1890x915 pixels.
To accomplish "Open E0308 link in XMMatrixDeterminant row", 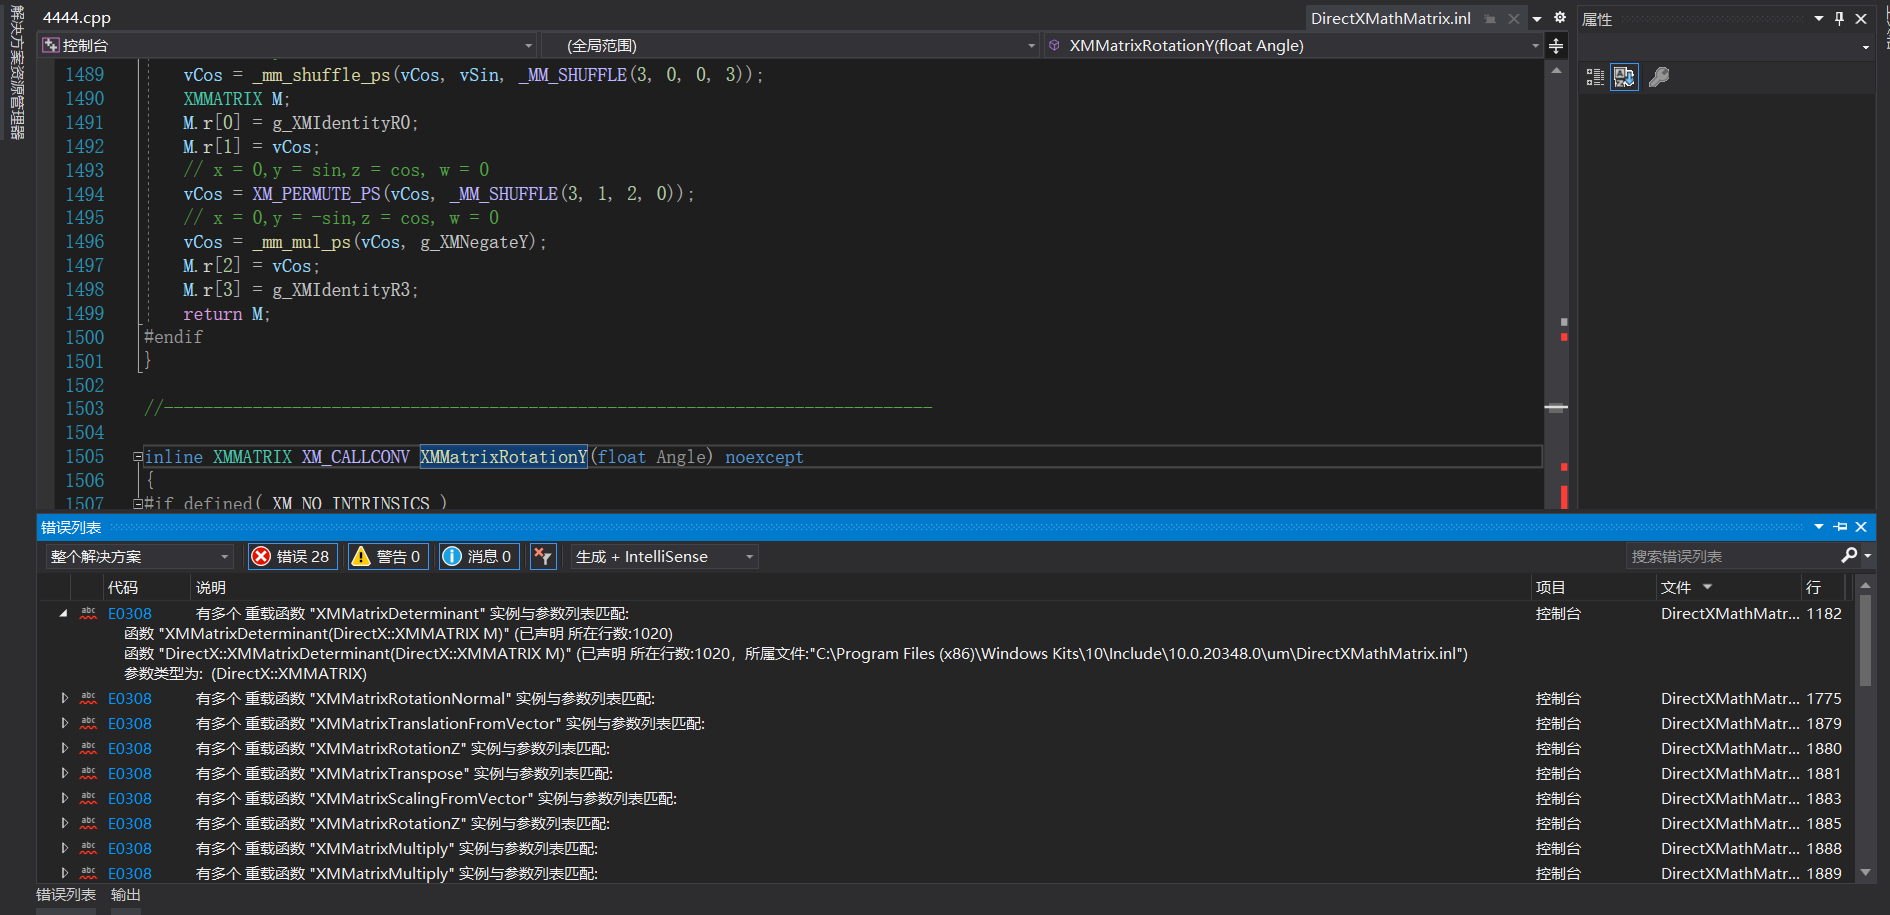I will click(130, 614).
